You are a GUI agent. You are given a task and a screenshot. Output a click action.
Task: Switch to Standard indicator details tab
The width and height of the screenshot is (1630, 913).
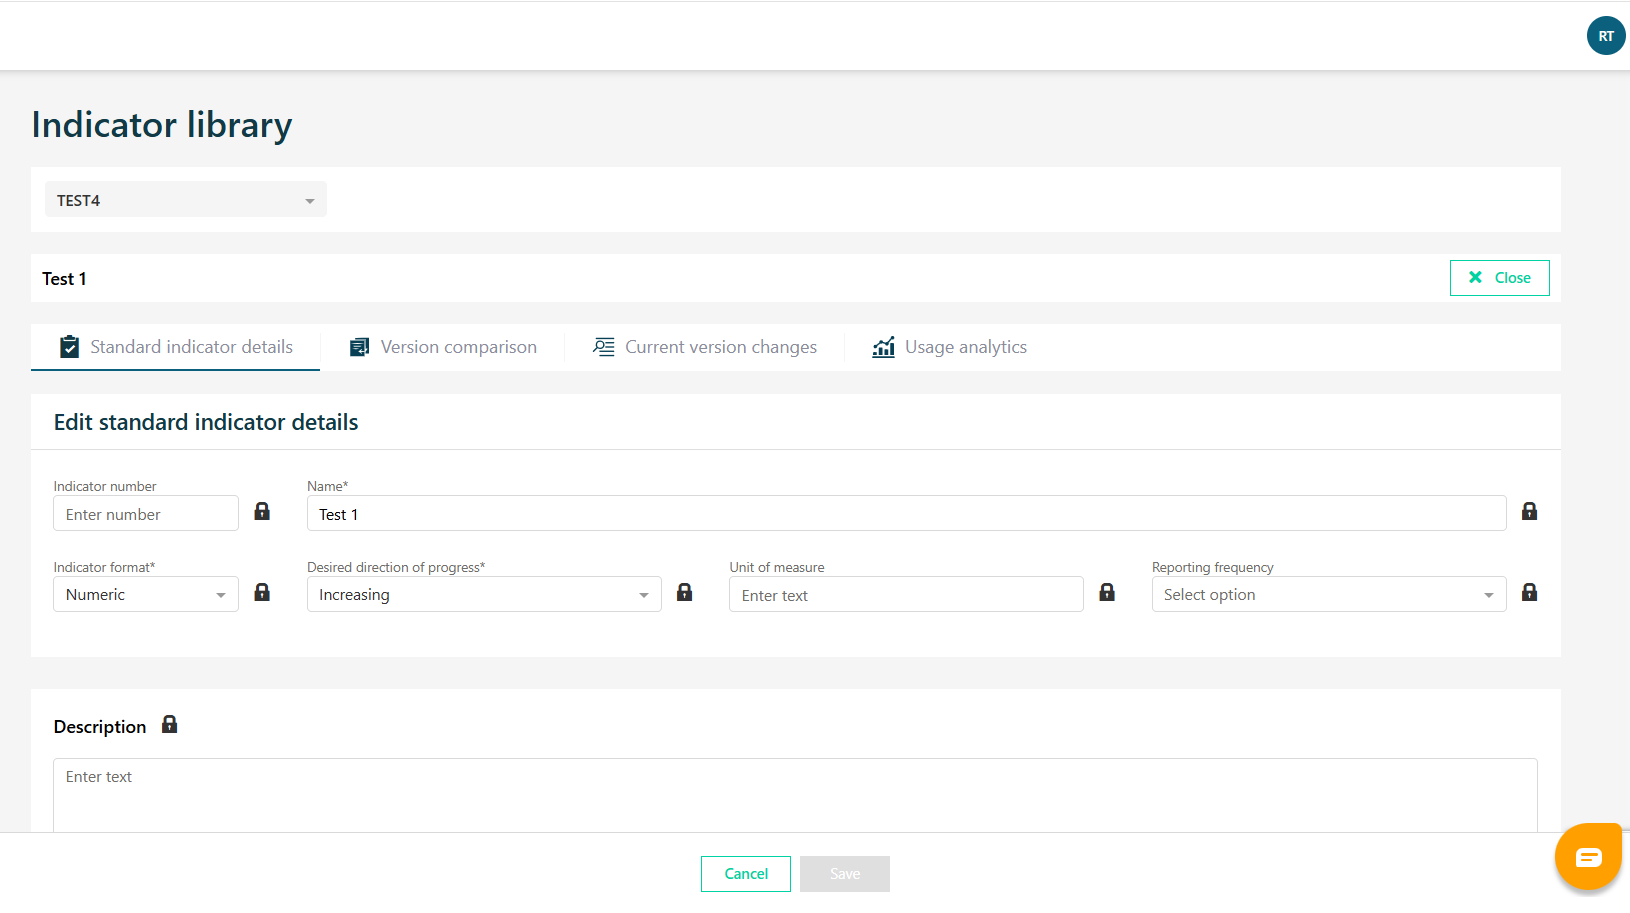click(176, 347)
